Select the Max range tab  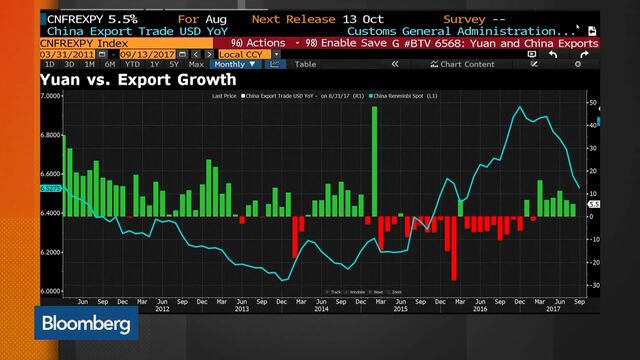tap(196, 64)
